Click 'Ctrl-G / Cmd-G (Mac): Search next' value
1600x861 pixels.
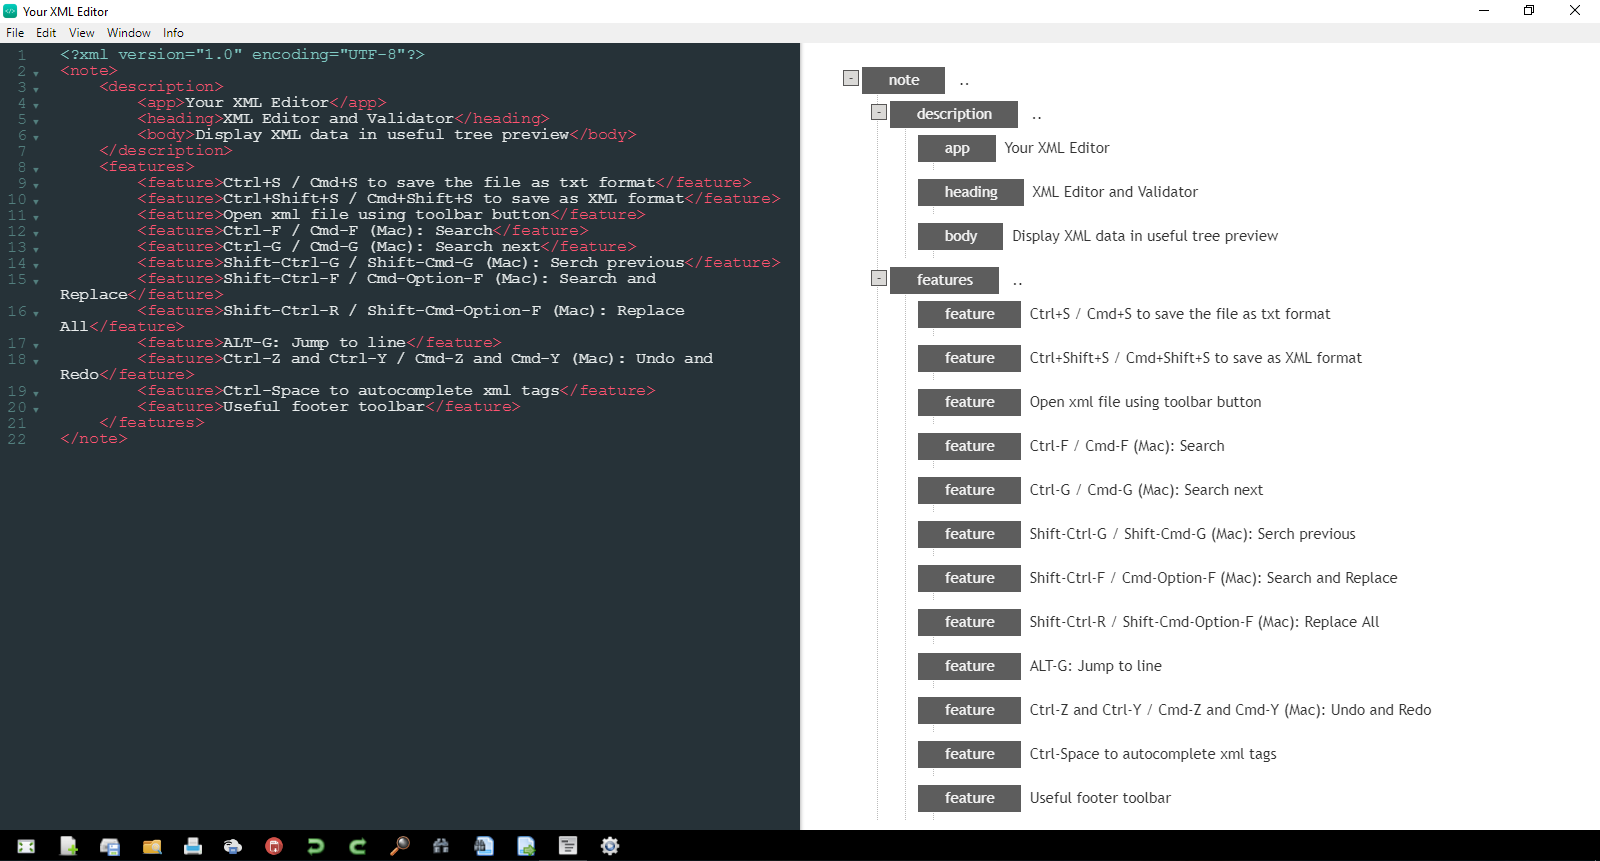click(x=1146, y=490)
